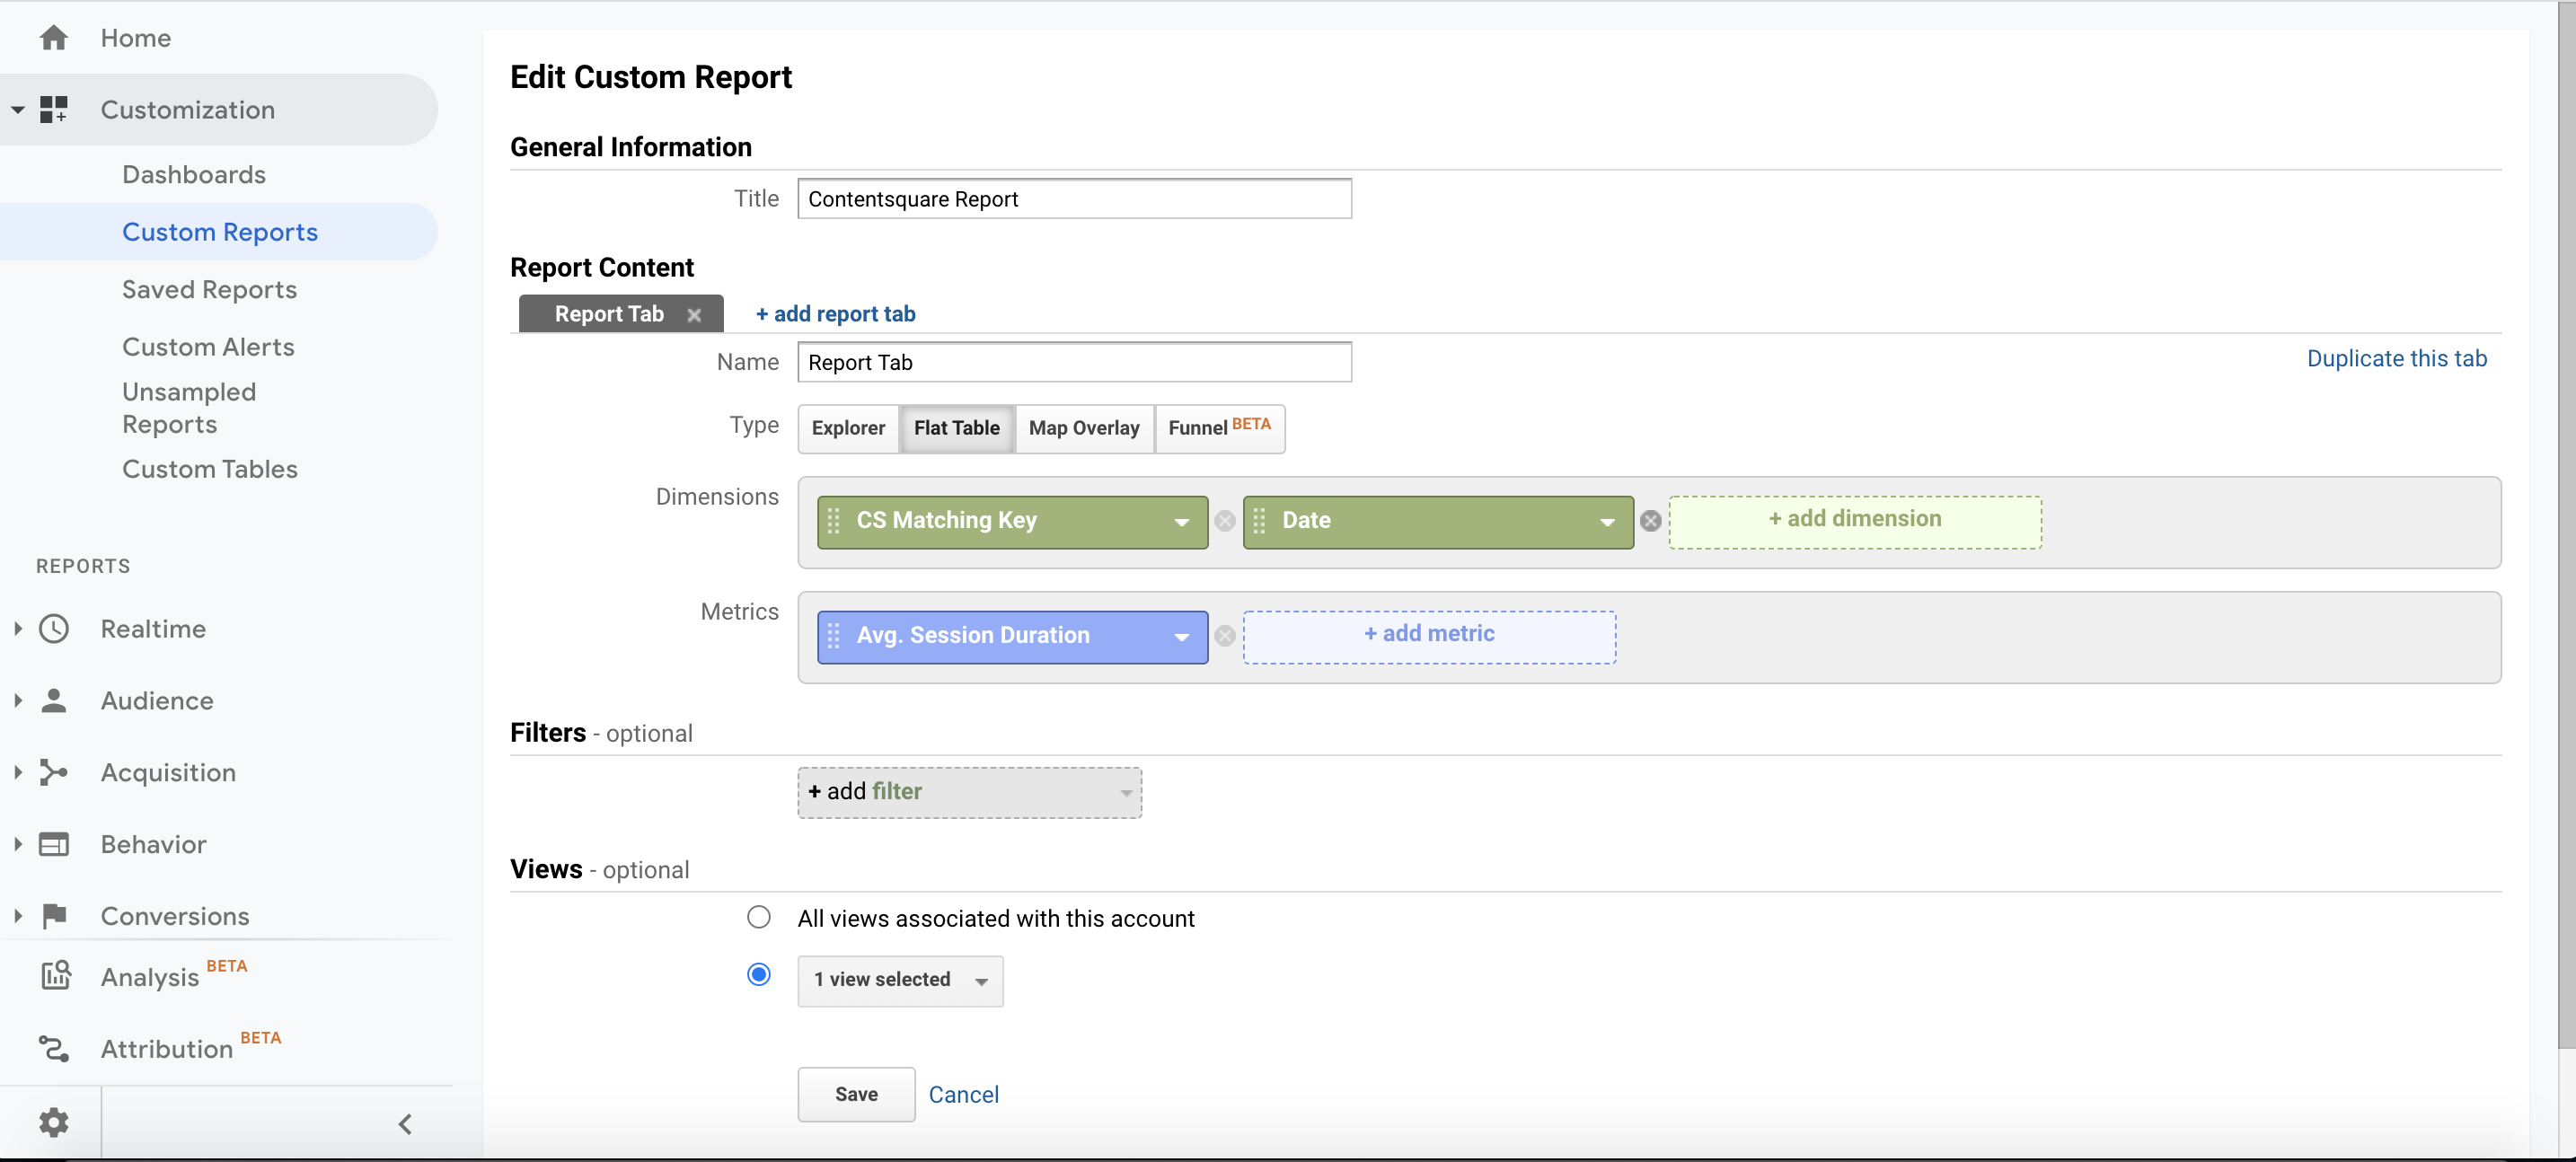Expand the Acquisition reports arrow
Image resolution: width=2576 pixels, height=1162 pixels.
click(x=18, y=773)
